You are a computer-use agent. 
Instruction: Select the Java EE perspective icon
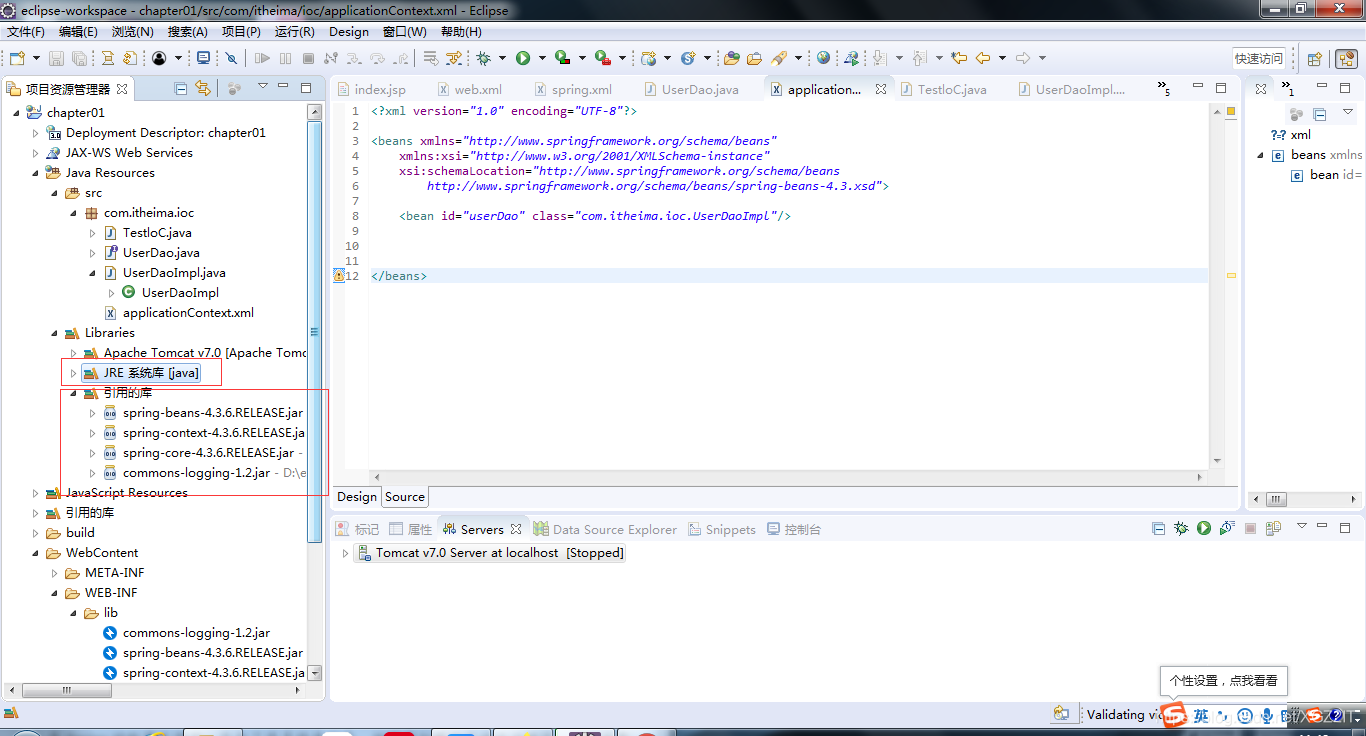[x=1347, y=59]
